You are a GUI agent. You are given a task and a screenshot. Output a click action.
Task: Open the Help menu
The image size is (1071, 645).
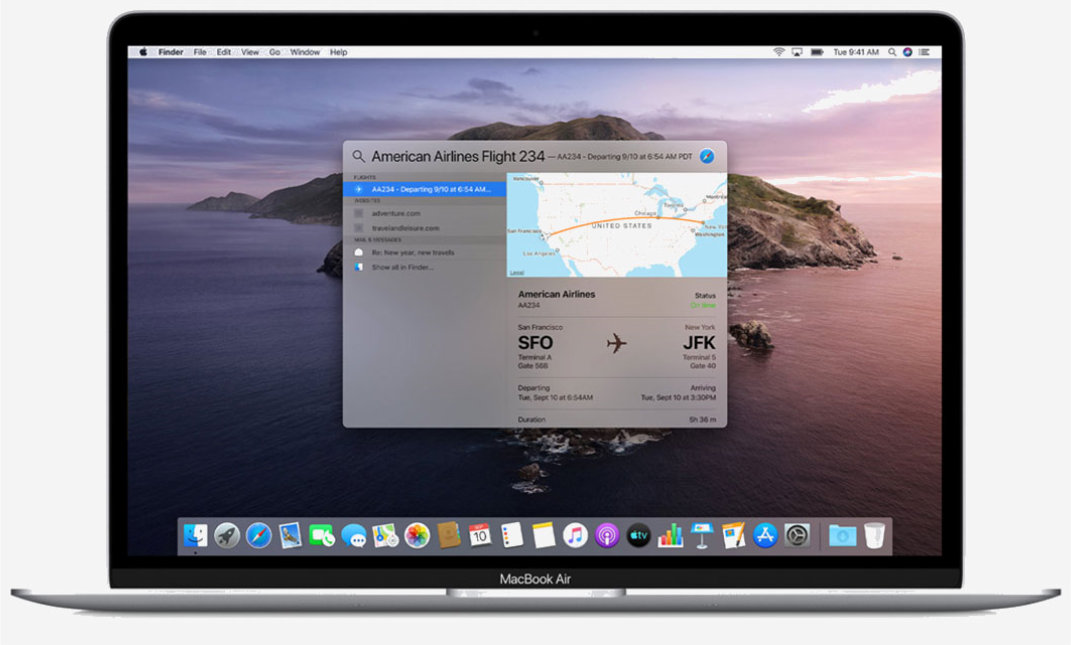pyautogui.click(x=339, y=52)
